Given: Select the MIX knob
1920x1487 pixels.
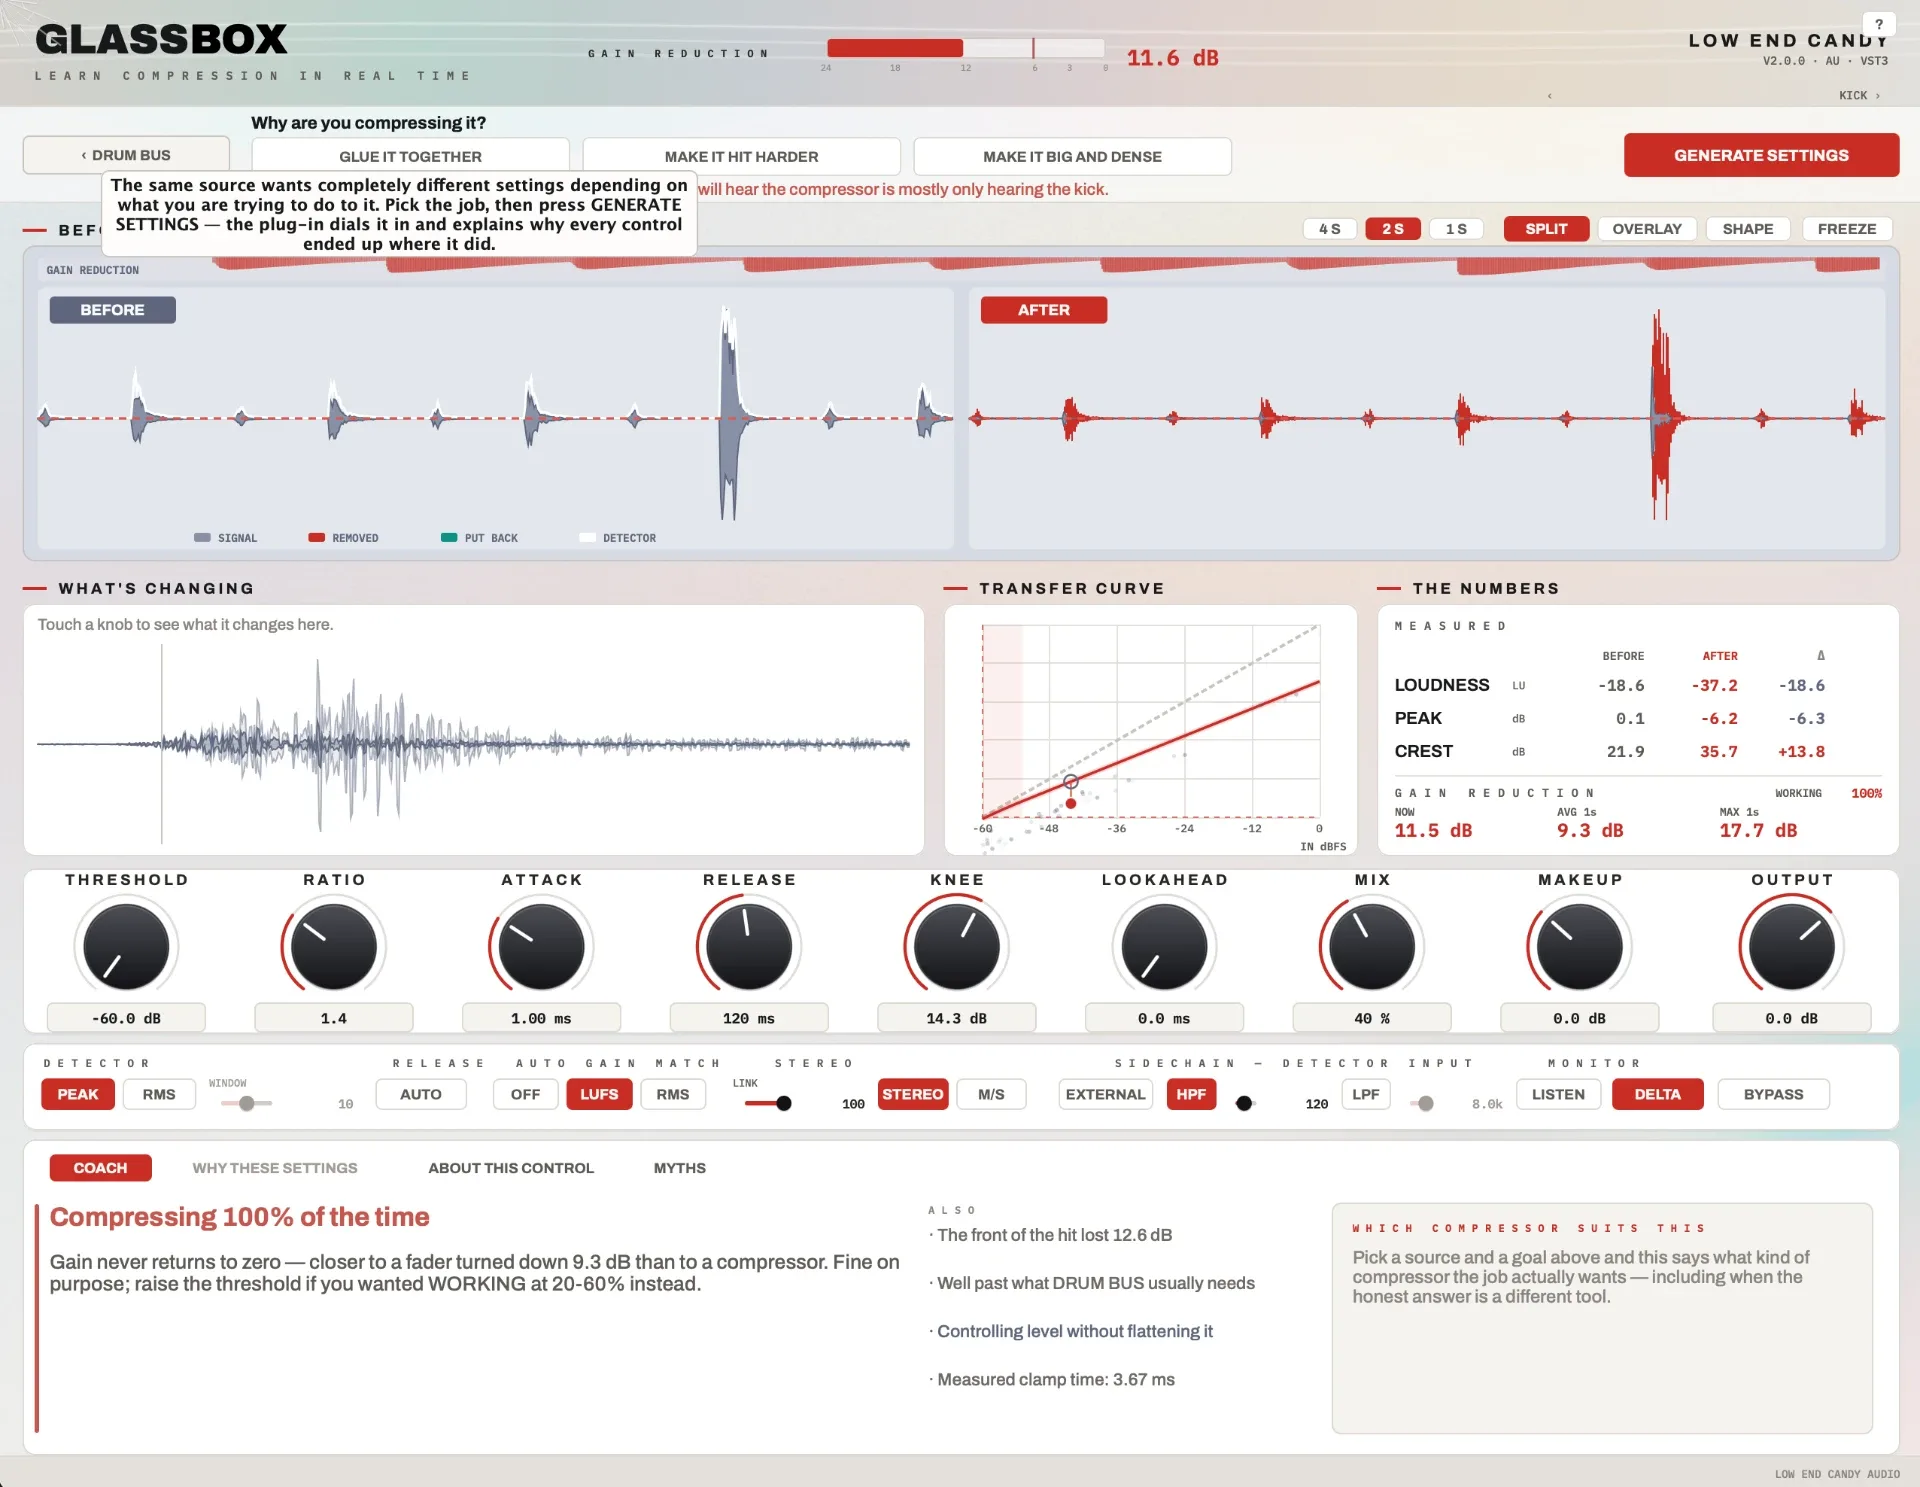Looking at the screenshot, I should coord(1372,946).
